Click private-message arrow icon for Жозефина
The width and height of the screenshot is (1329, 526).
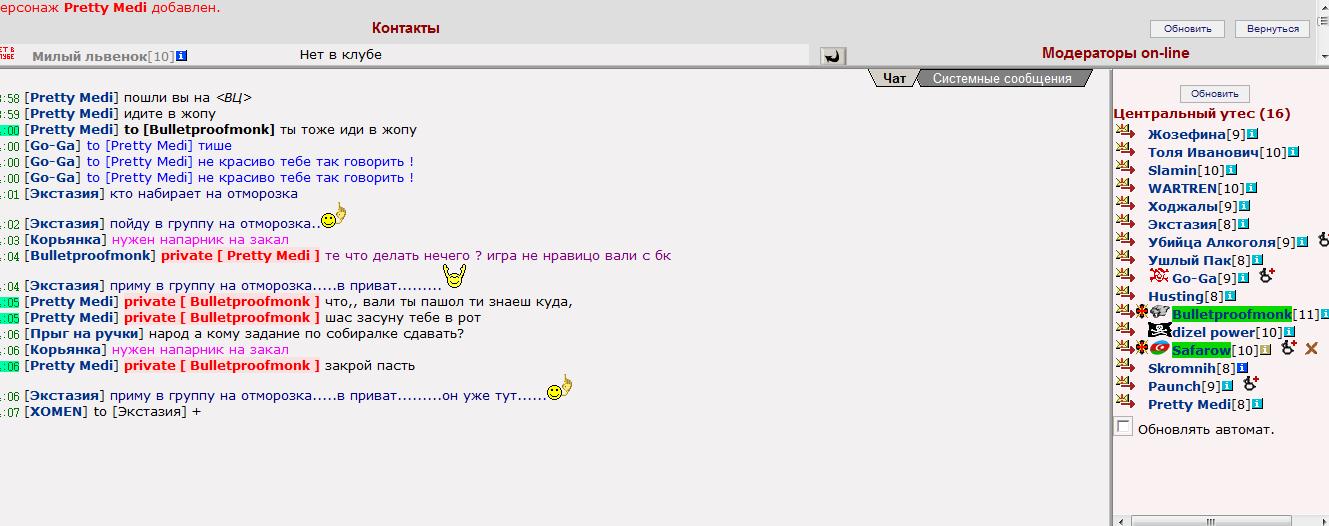point(1126,132)
